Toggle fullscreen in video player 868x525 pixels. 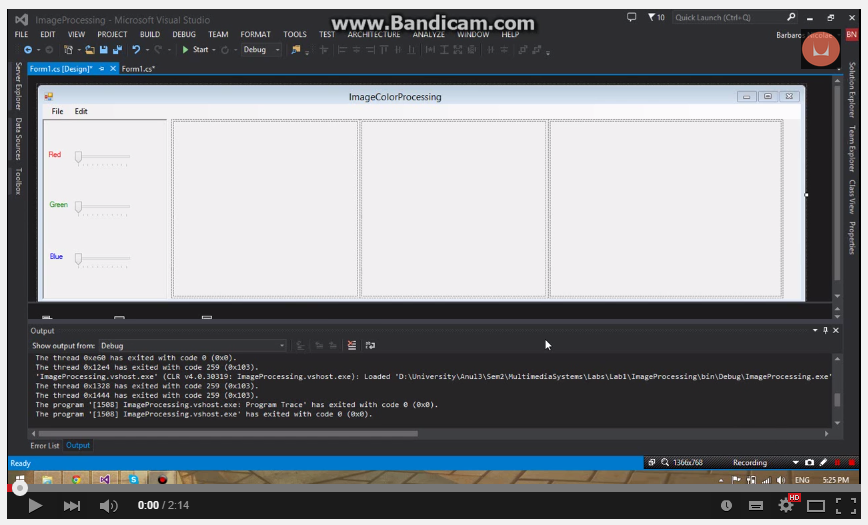(x=846, y=505)
